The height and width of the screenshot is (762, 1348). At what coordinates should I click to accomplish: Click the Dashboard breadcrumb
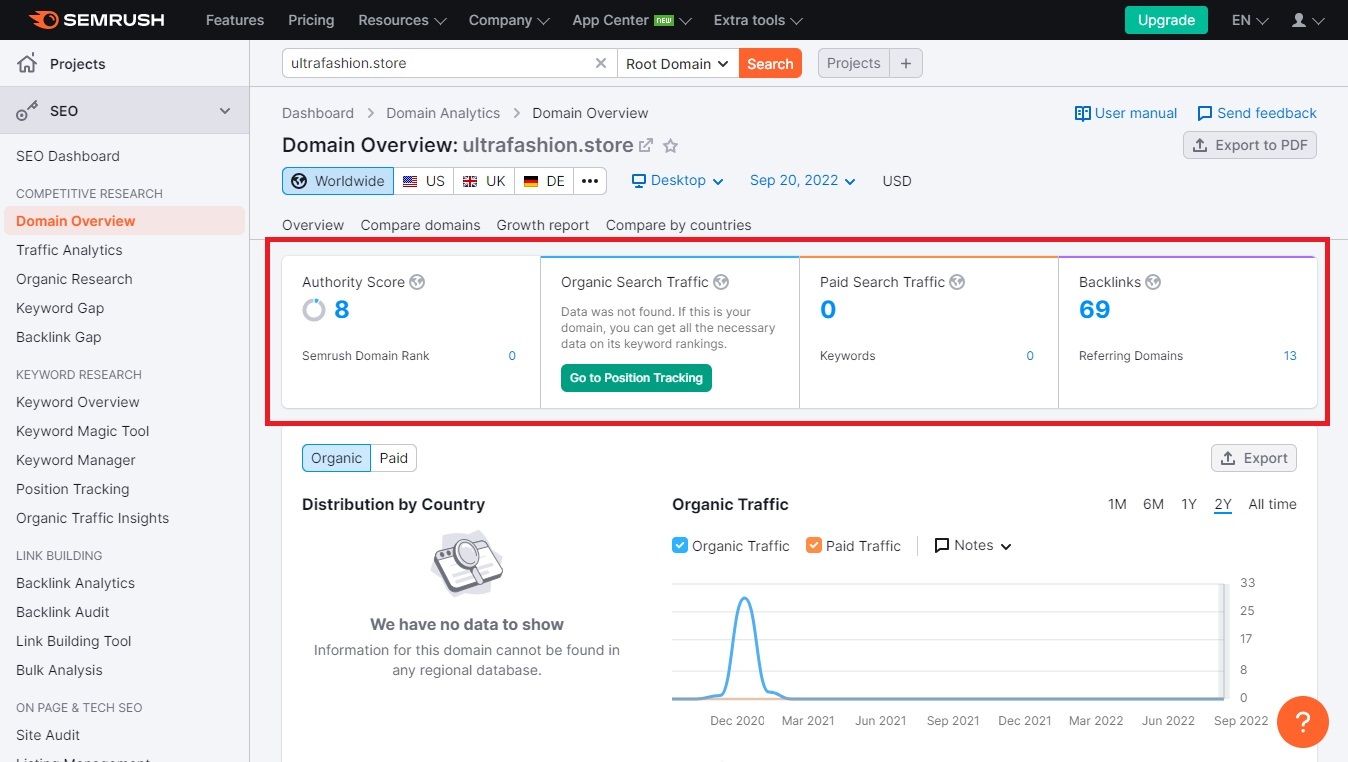coord(318,113)
